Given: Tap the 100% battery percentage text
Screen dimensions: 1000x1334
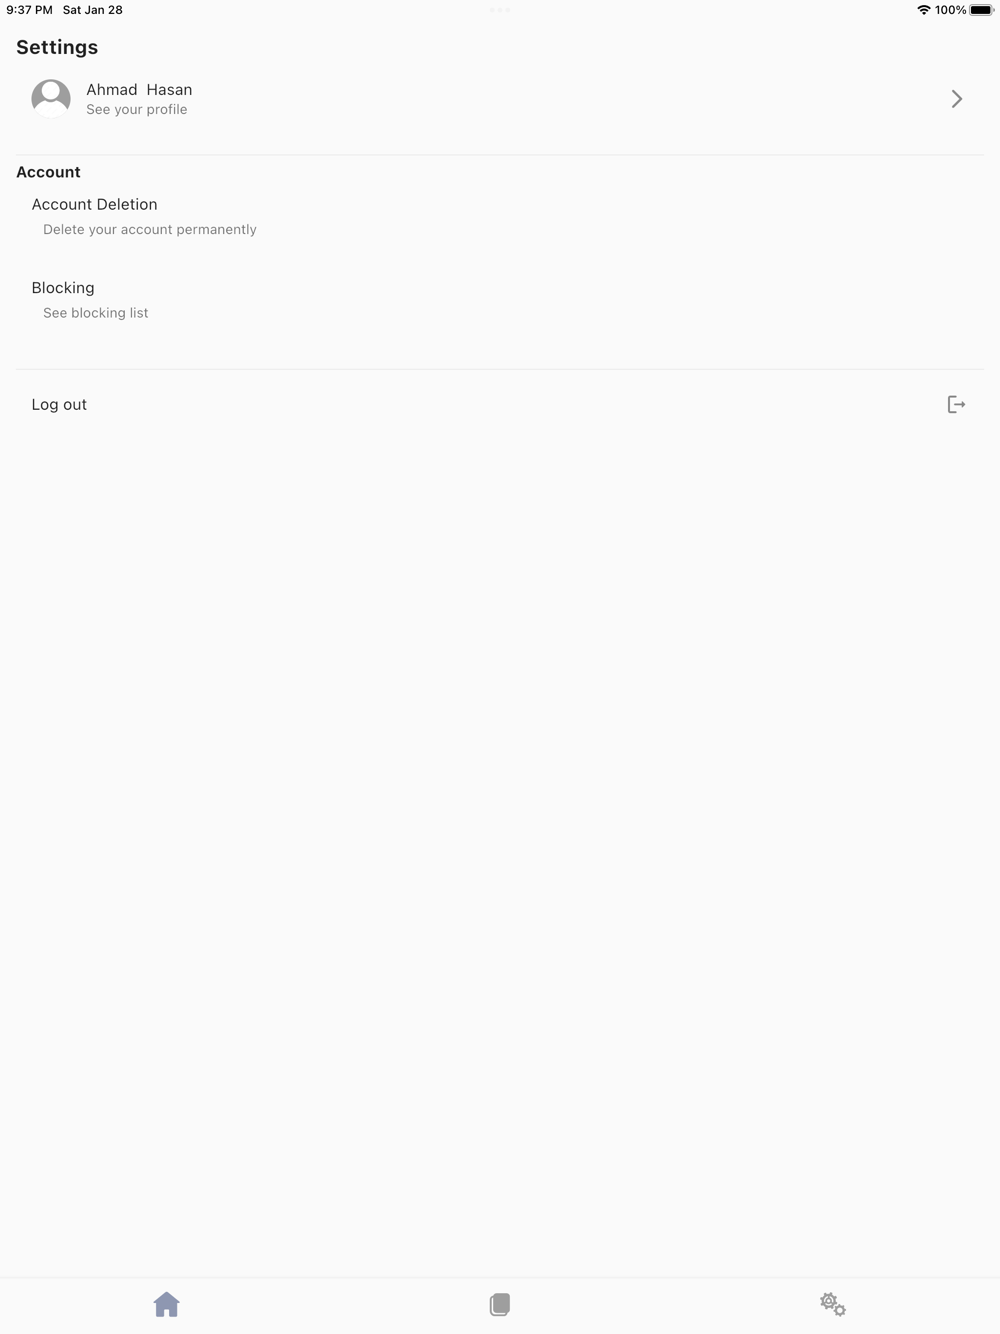Looking at the screenshot, I should click(950, 10).
